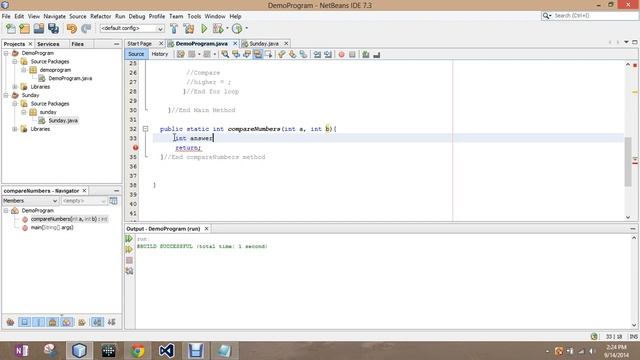
Task: Toggle Show Inner Classes in Navigator
Action: click(67, 322)
